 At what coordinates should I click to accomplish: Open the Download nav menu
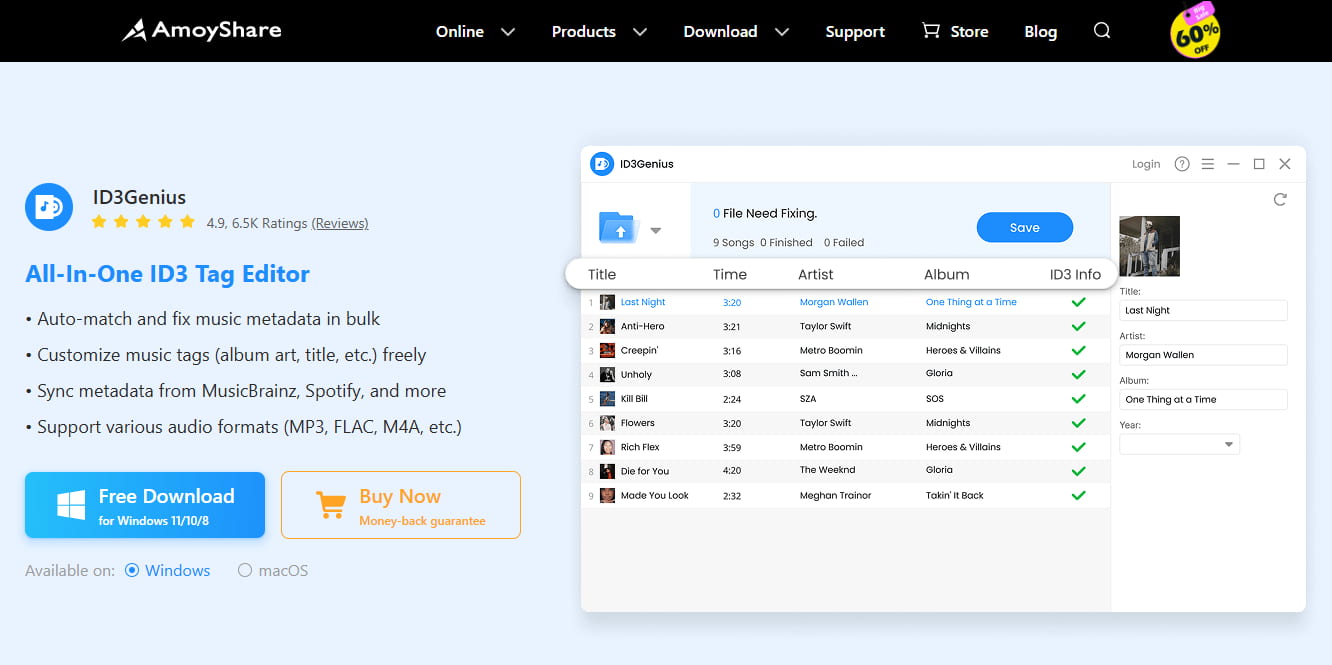[720, 32]
